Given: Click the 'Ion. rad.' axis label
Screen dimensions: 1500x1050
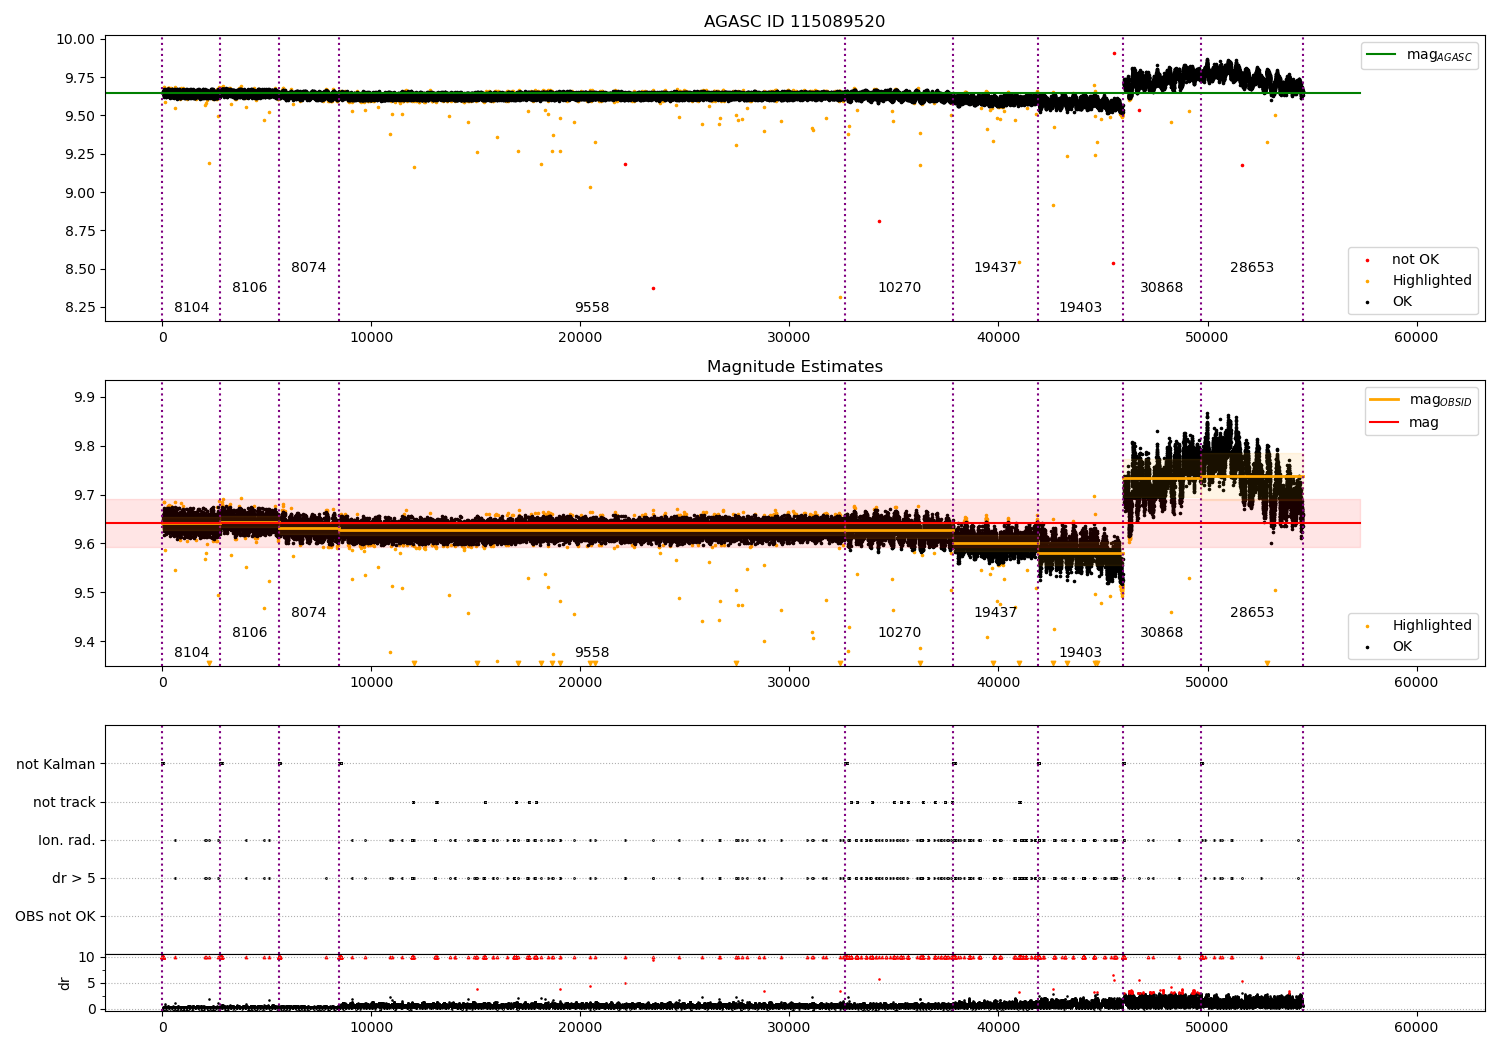Looking at the screenshot, I should point(67,841).
